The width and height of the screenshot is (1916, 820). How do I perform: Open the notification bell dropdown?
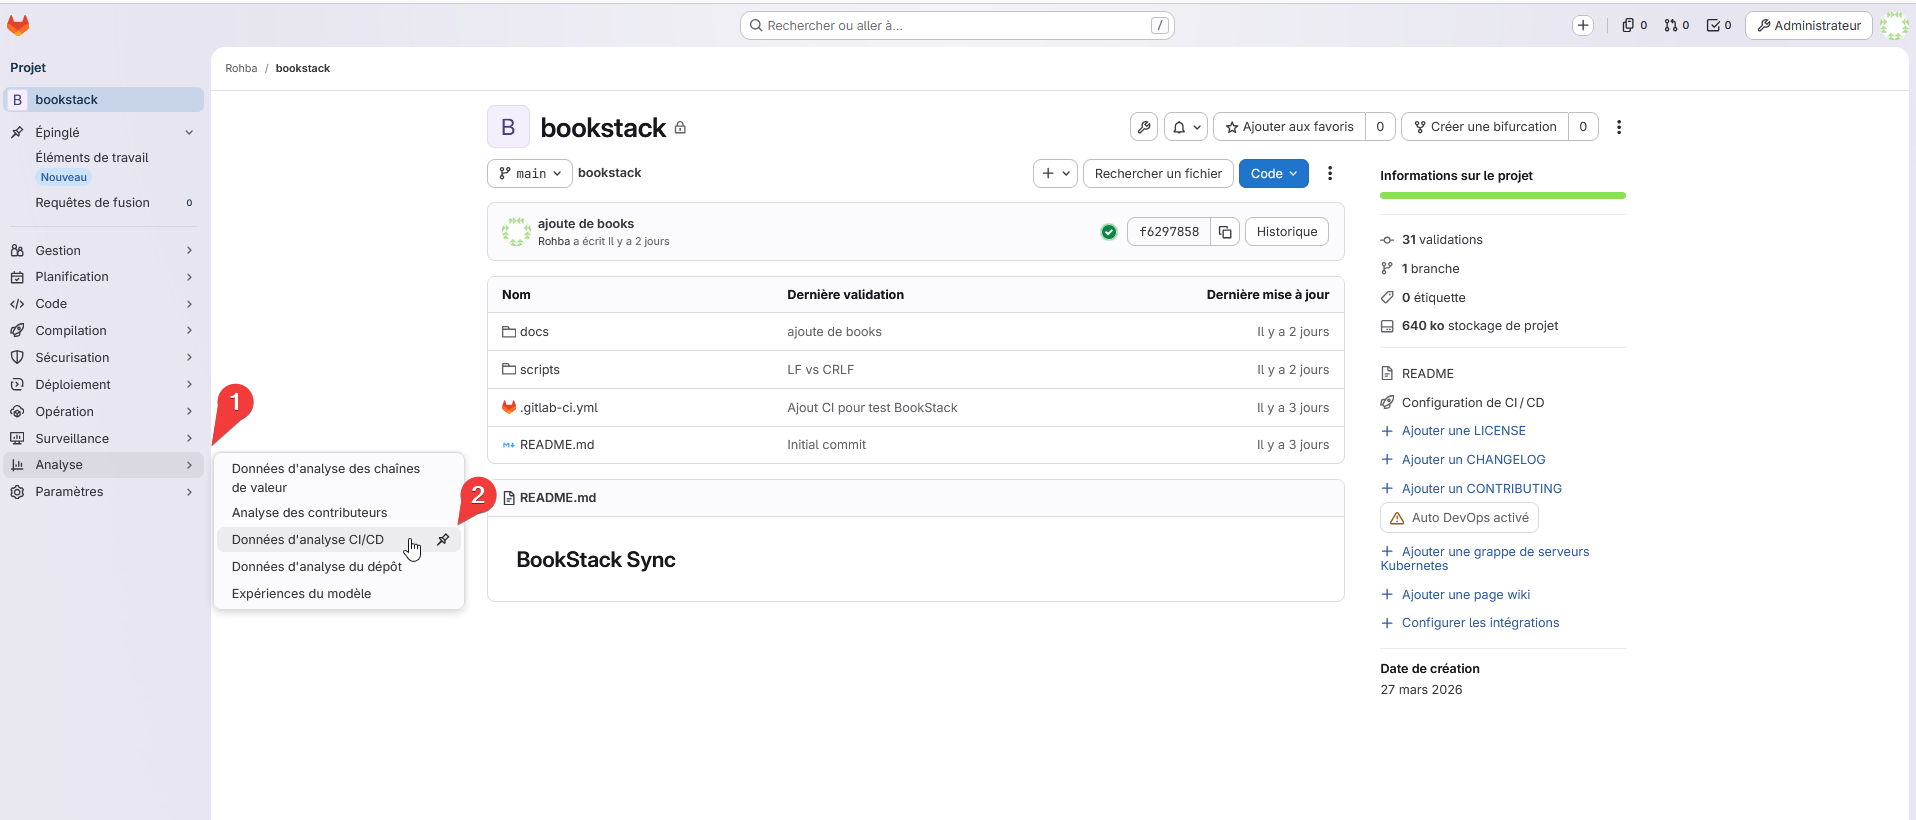(x=1186, y=127)
